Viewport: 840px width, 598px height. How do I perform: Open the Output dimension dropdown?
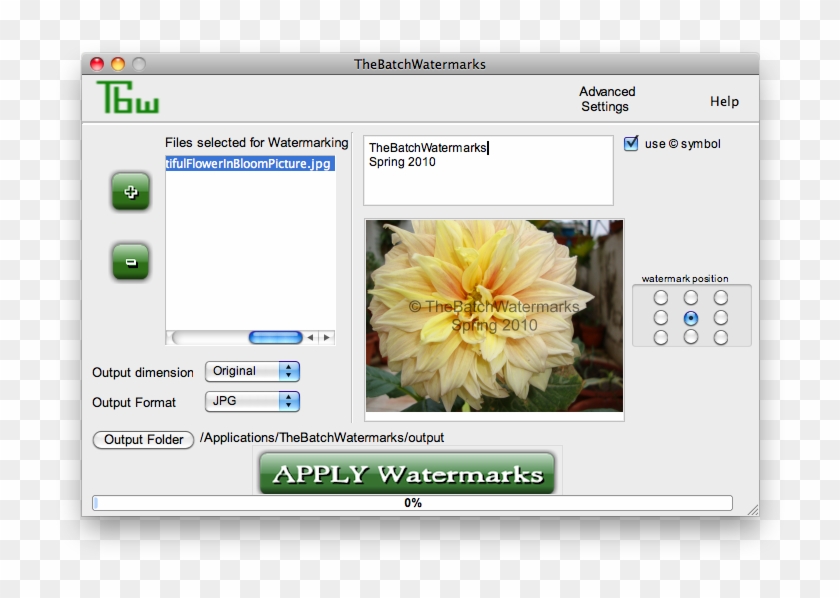pyautogui.click(x=252, y=371)
